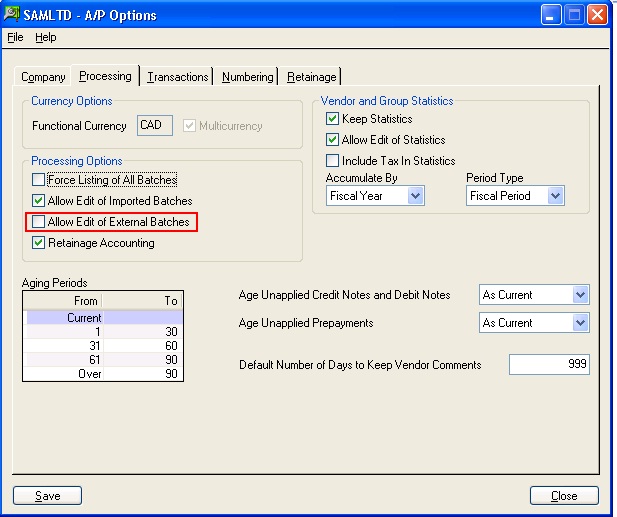Open Age Unapplied Prepayments dropdown
The image size is (617, 517).
pyautogui.click(x=579, y=323)
